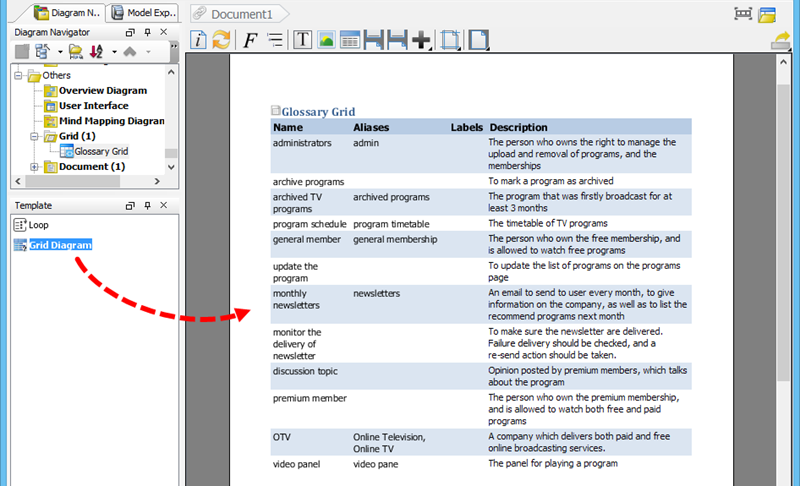Click the tree horizontal scroll-right arrow
The image size is (800, 486).
(157, 181)
